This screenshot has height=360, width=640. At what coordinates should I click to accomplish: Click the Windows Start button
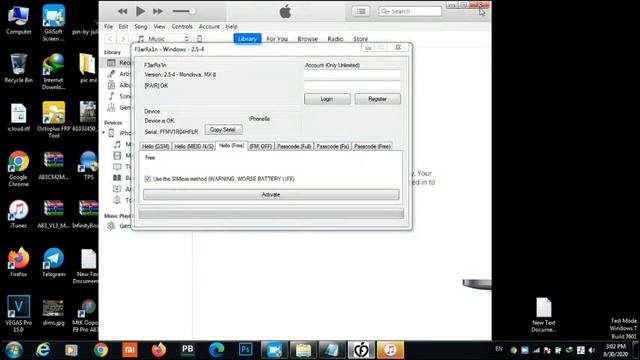(x=14, y=350)
